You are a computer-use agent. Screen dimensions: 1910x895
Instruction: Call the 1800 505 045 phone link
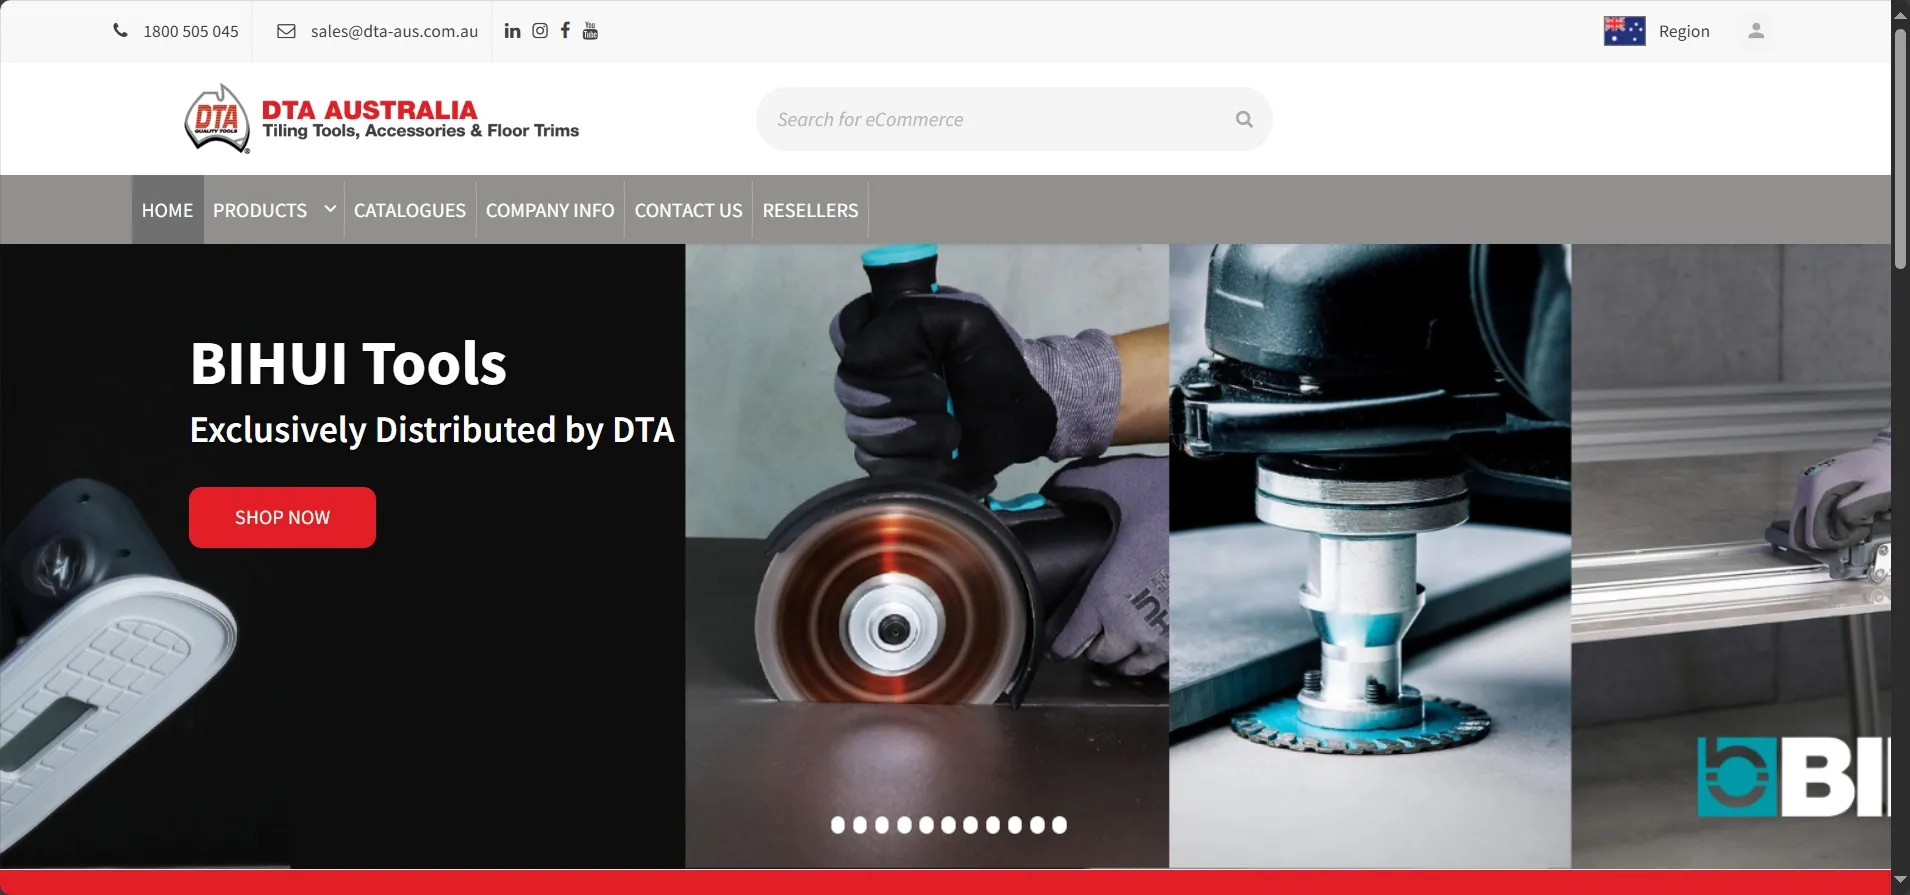pyautogui.click(x=191, y=31)
